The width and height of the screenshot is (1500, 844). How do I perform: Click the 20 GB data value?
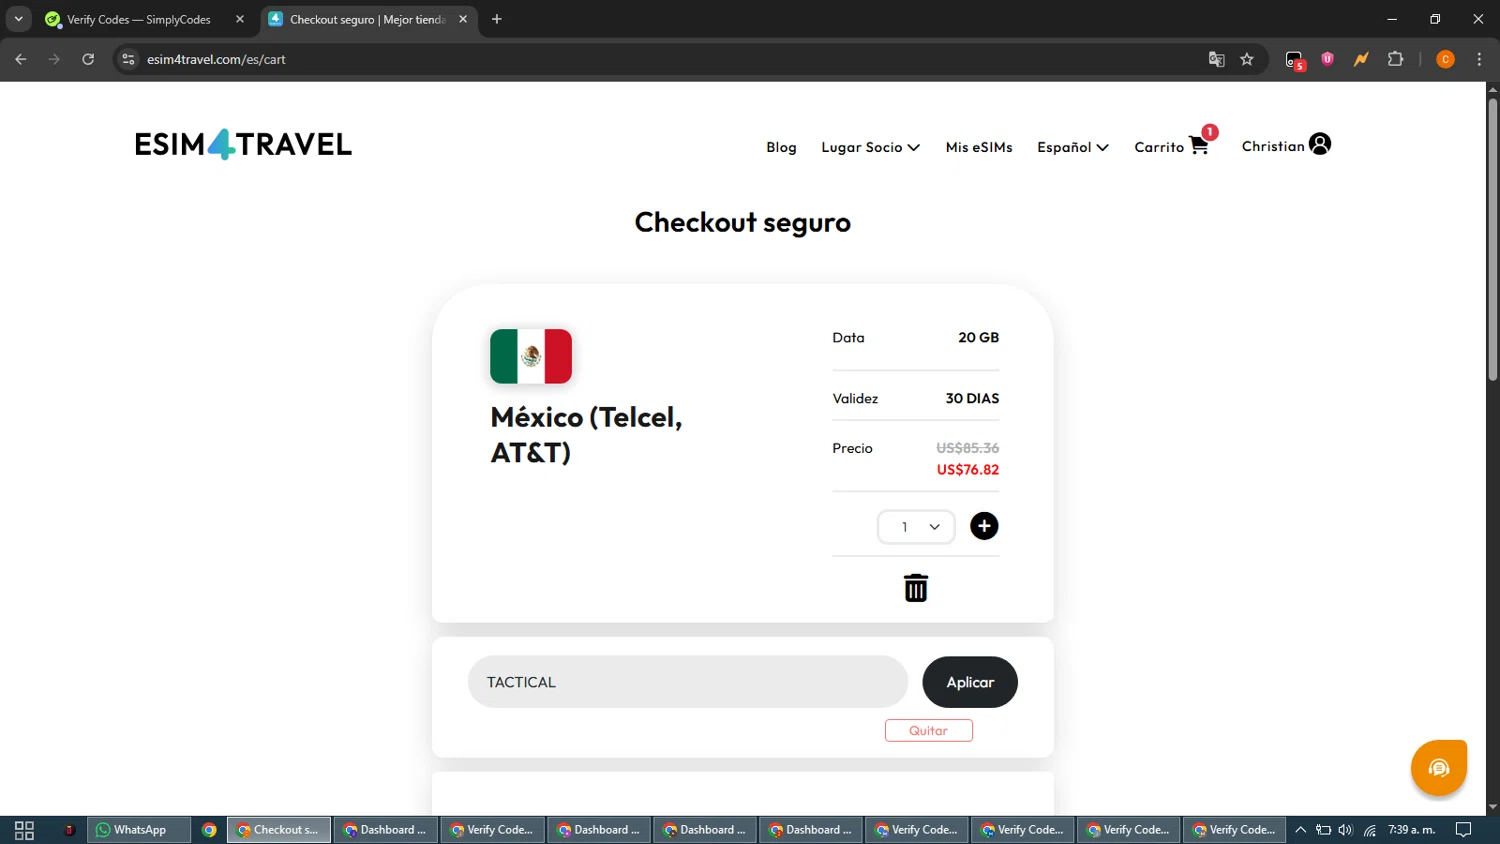(x=978, y=338)
